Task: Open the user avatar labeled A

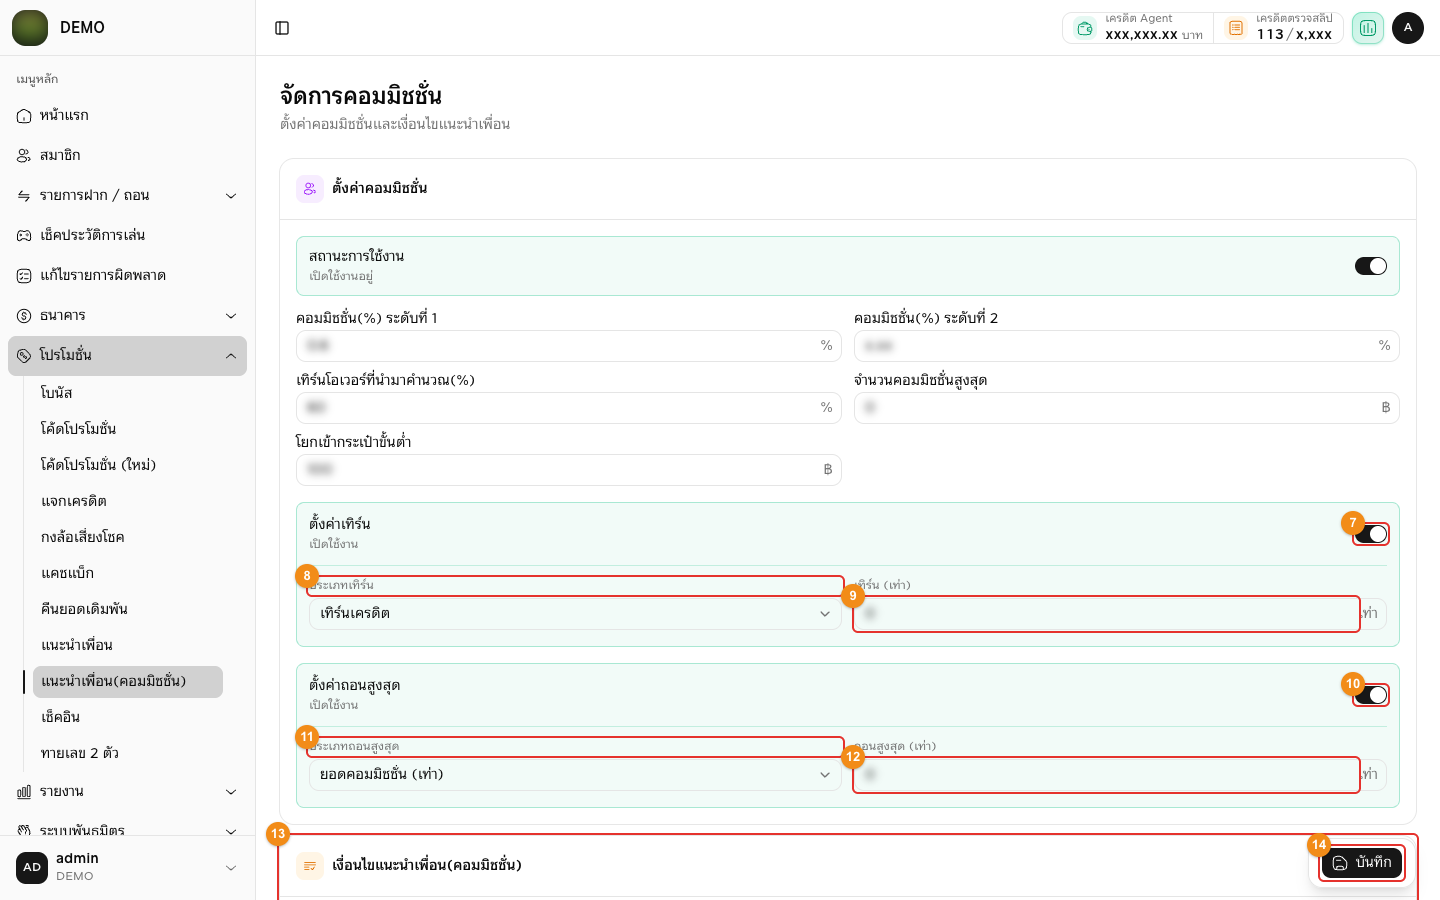Action: (x=1408, y=28)
